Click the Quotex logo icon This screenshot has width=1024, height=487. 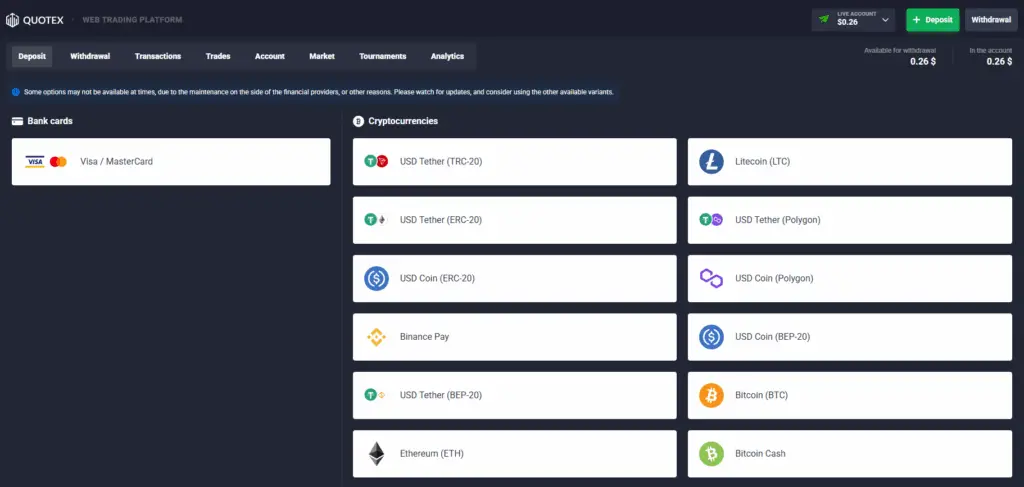point(12,20)
